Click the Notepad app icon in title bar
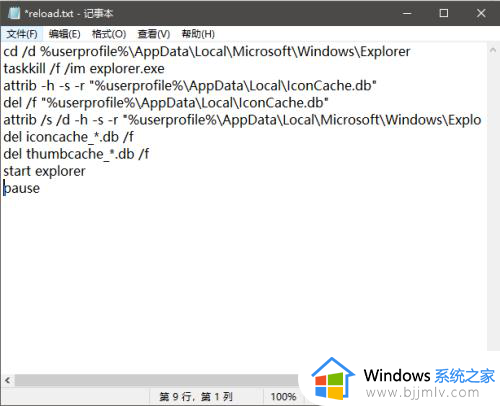The width and height of the screenshot is (500, 406). tap(14, 13)
